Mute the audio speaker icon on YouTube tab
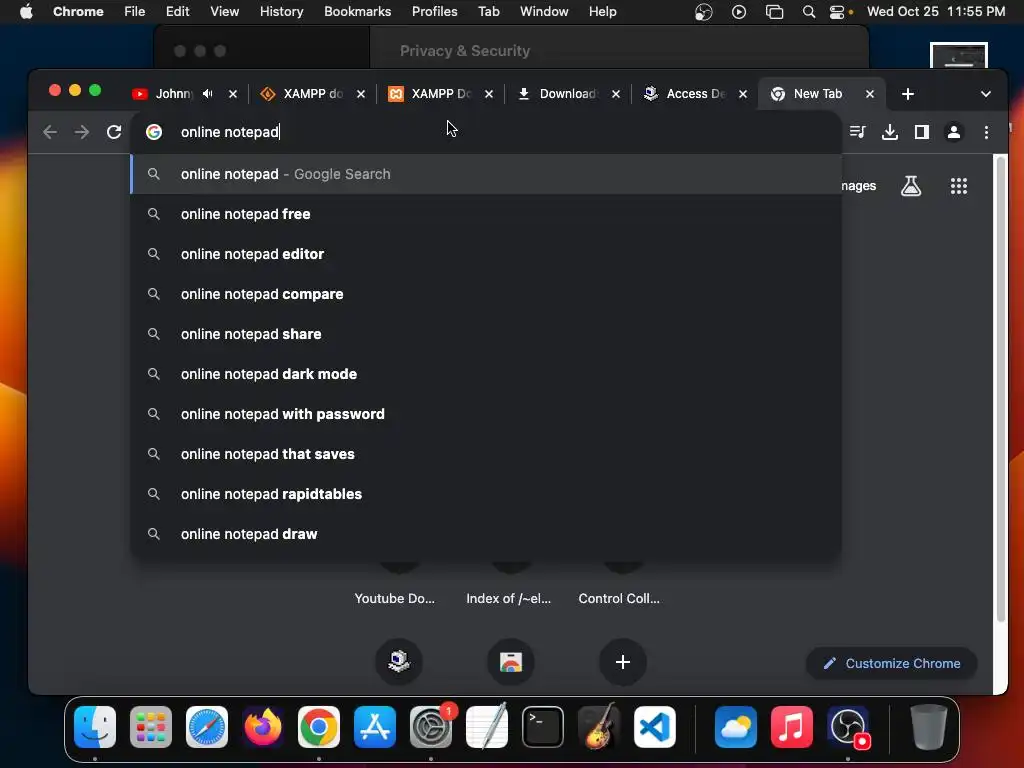1024x768 pixels. coord(208,94)
